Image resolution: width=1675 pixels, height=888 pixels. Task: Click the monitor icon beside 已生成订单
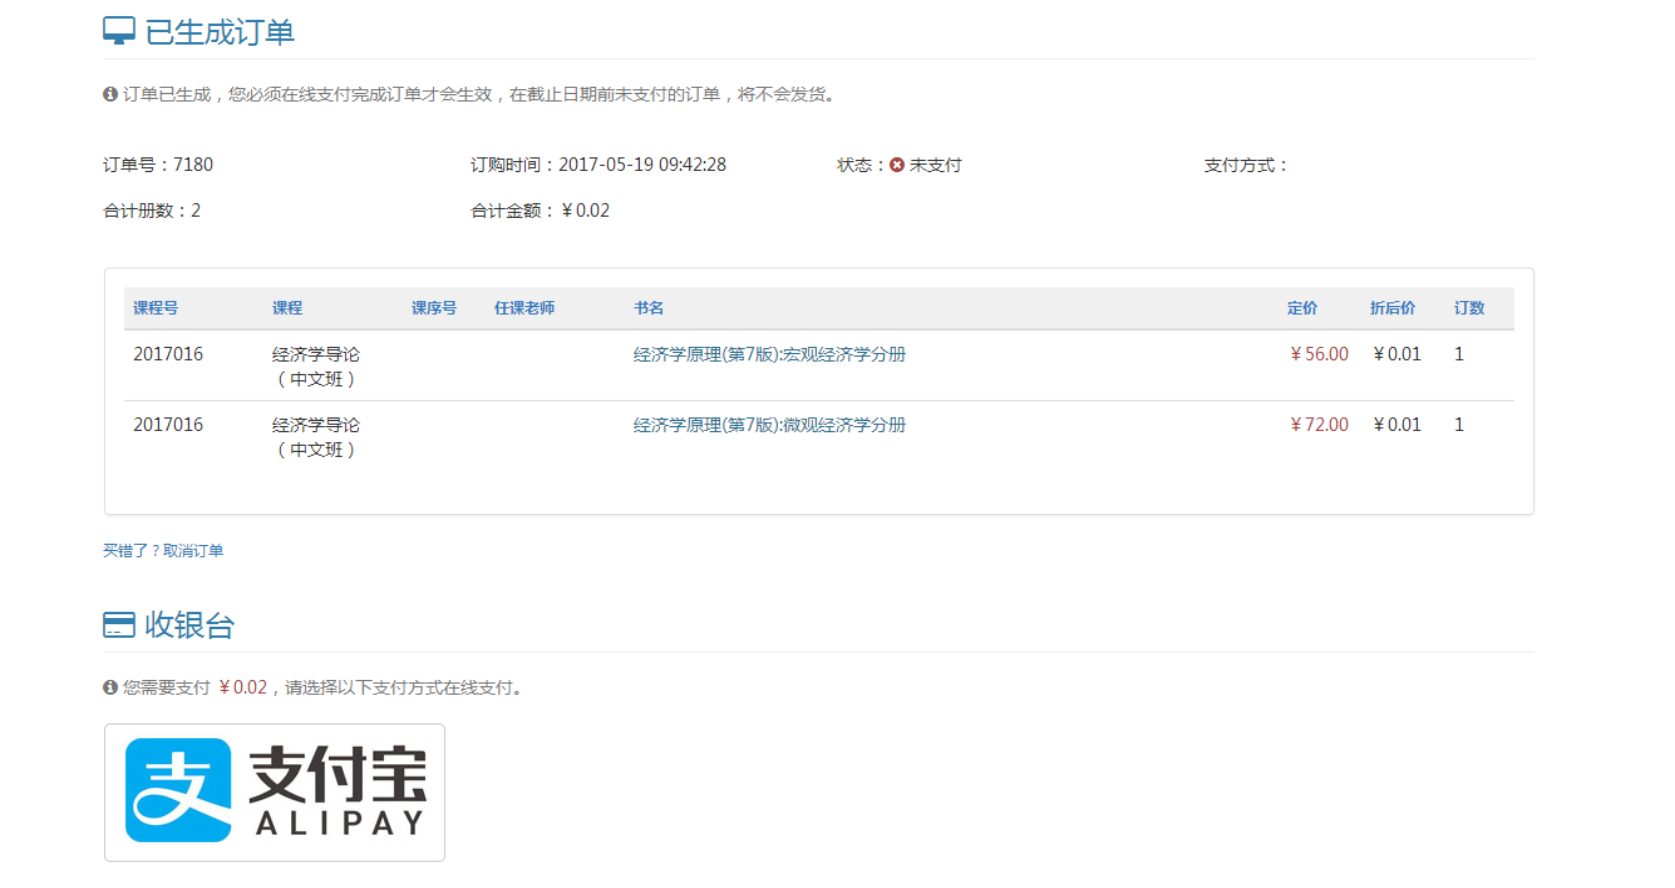[x=118, y=31]
